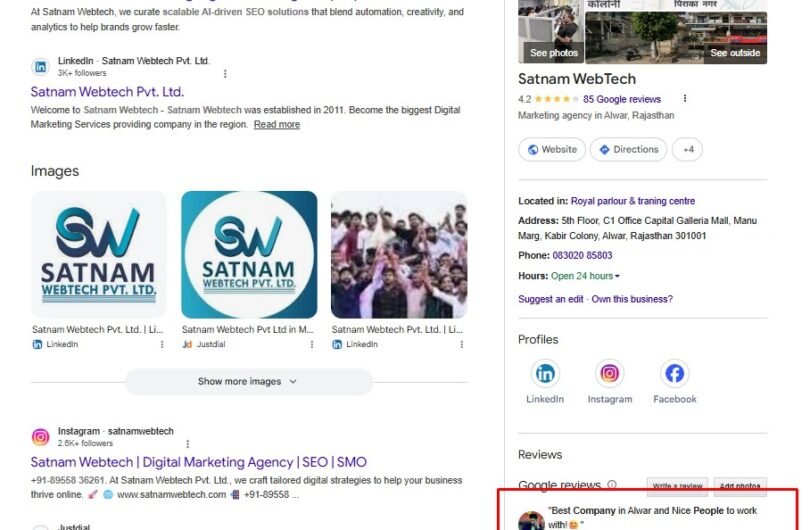The height and width of the screenshot is (530, 810).
Task: Click the Justdial source icon under the image
Action: click(187, 345)
